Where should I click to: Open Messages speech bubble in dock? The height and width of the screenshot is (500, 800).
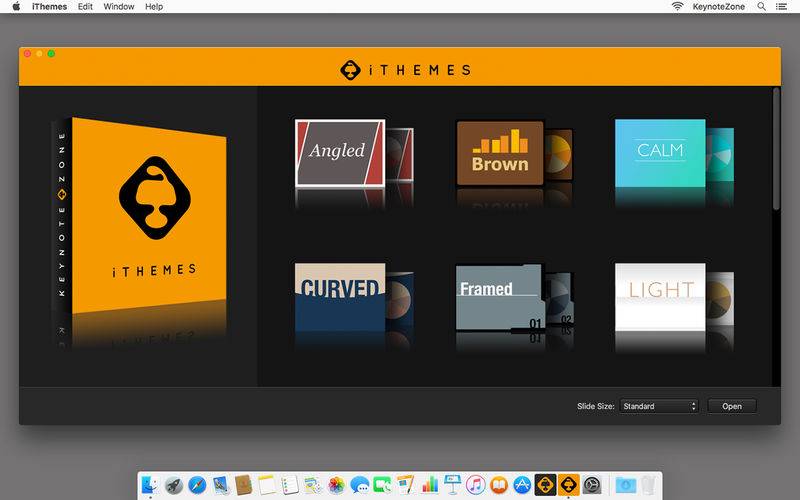[x=360, y=485]
